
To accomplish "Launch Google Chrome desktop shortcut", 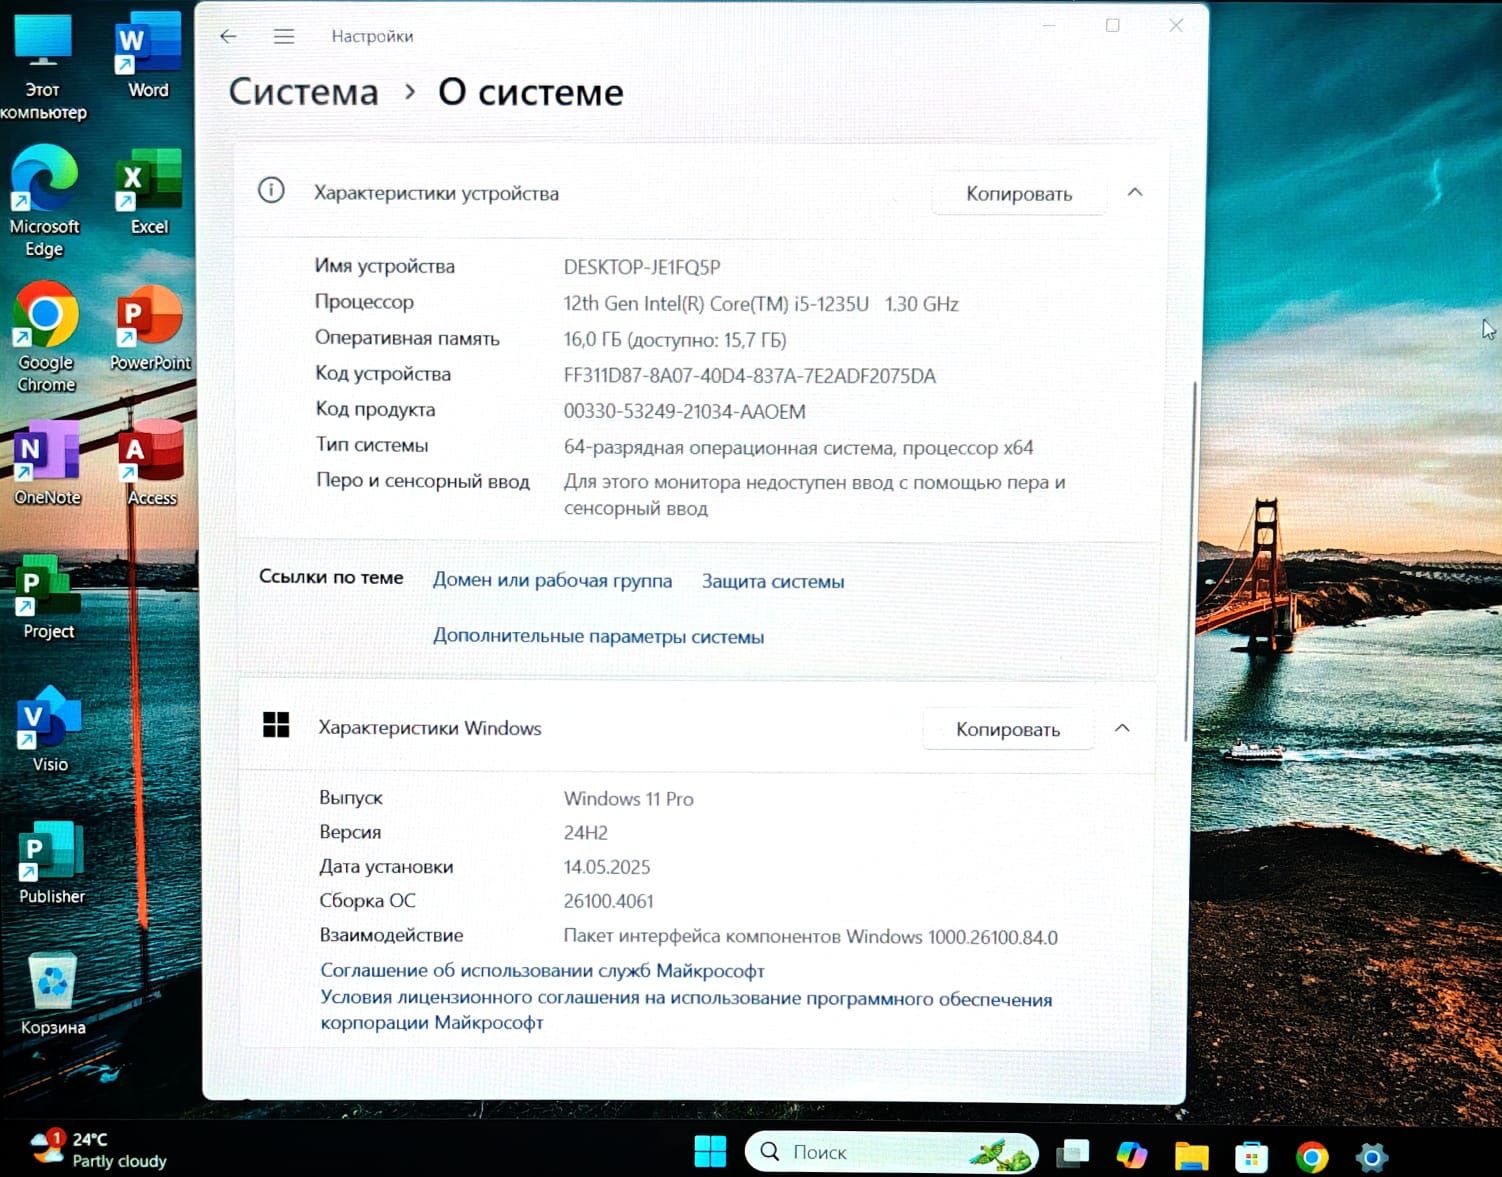I will (46, 337).
